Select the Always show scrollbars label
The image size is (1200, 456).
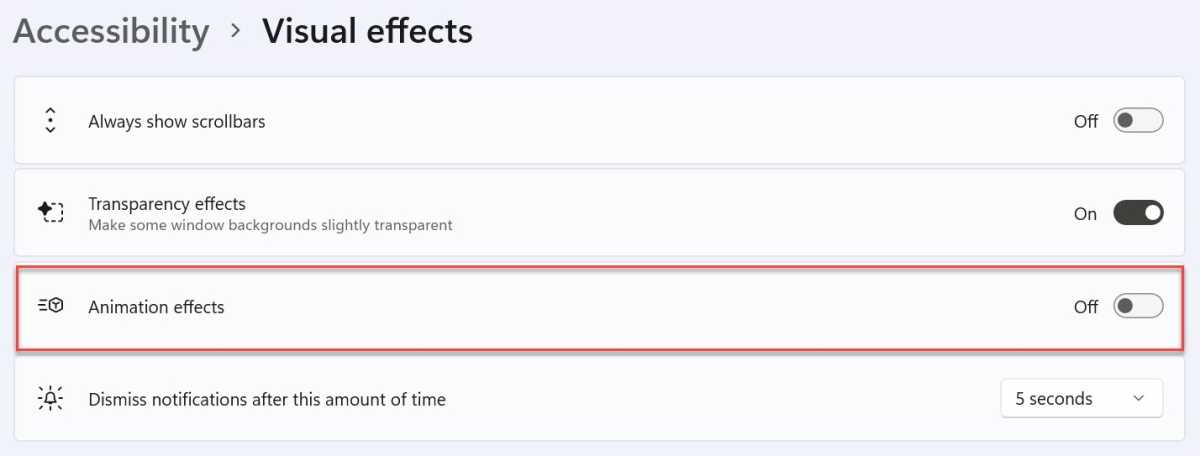pyautogui.click(x=177, y=121)
